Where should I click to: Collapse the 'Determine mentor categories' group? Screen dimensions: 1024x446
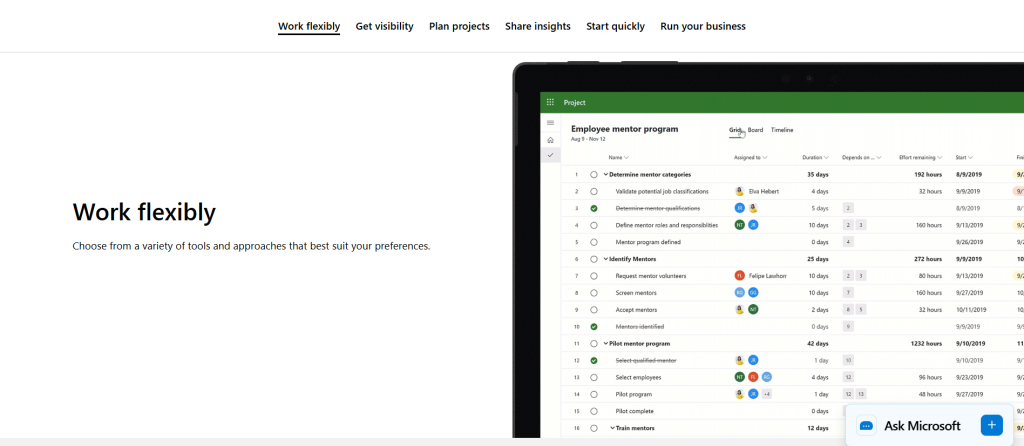coord(605,174)
